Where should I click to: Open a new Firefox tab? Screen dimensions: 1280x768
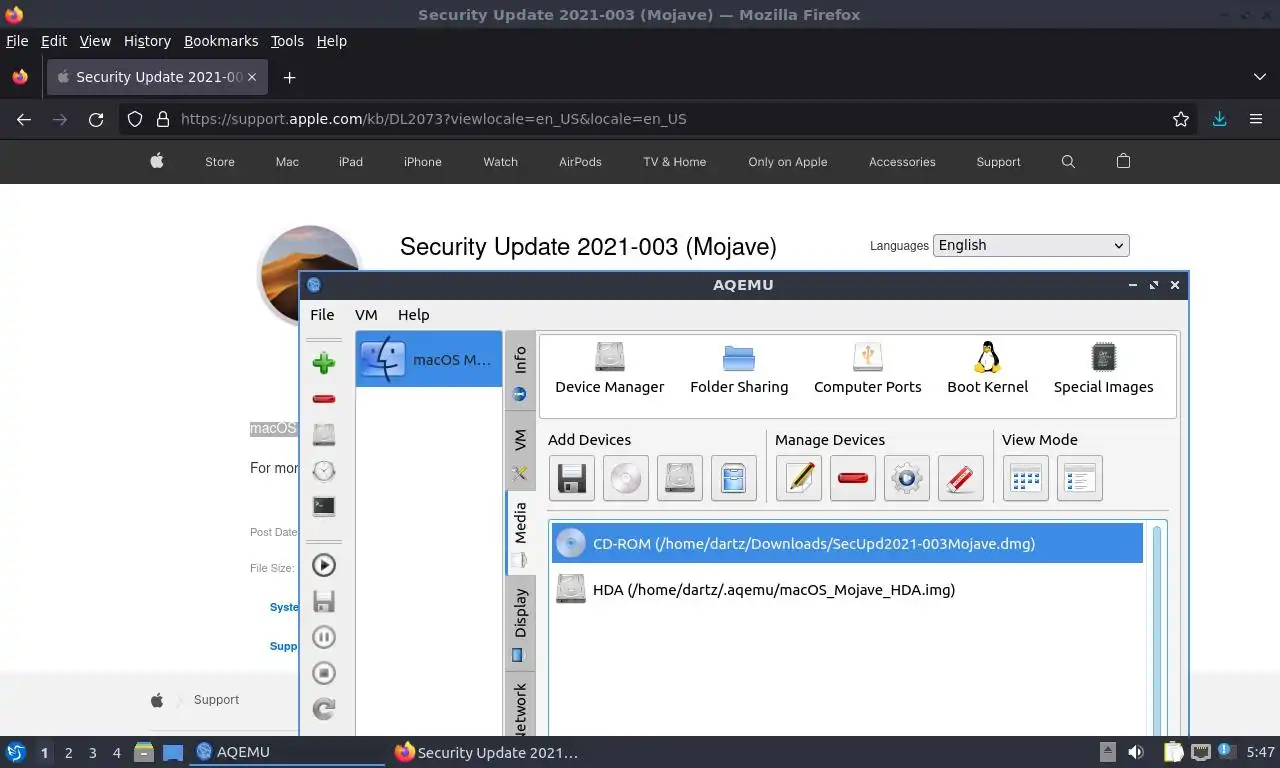point(289,77)
